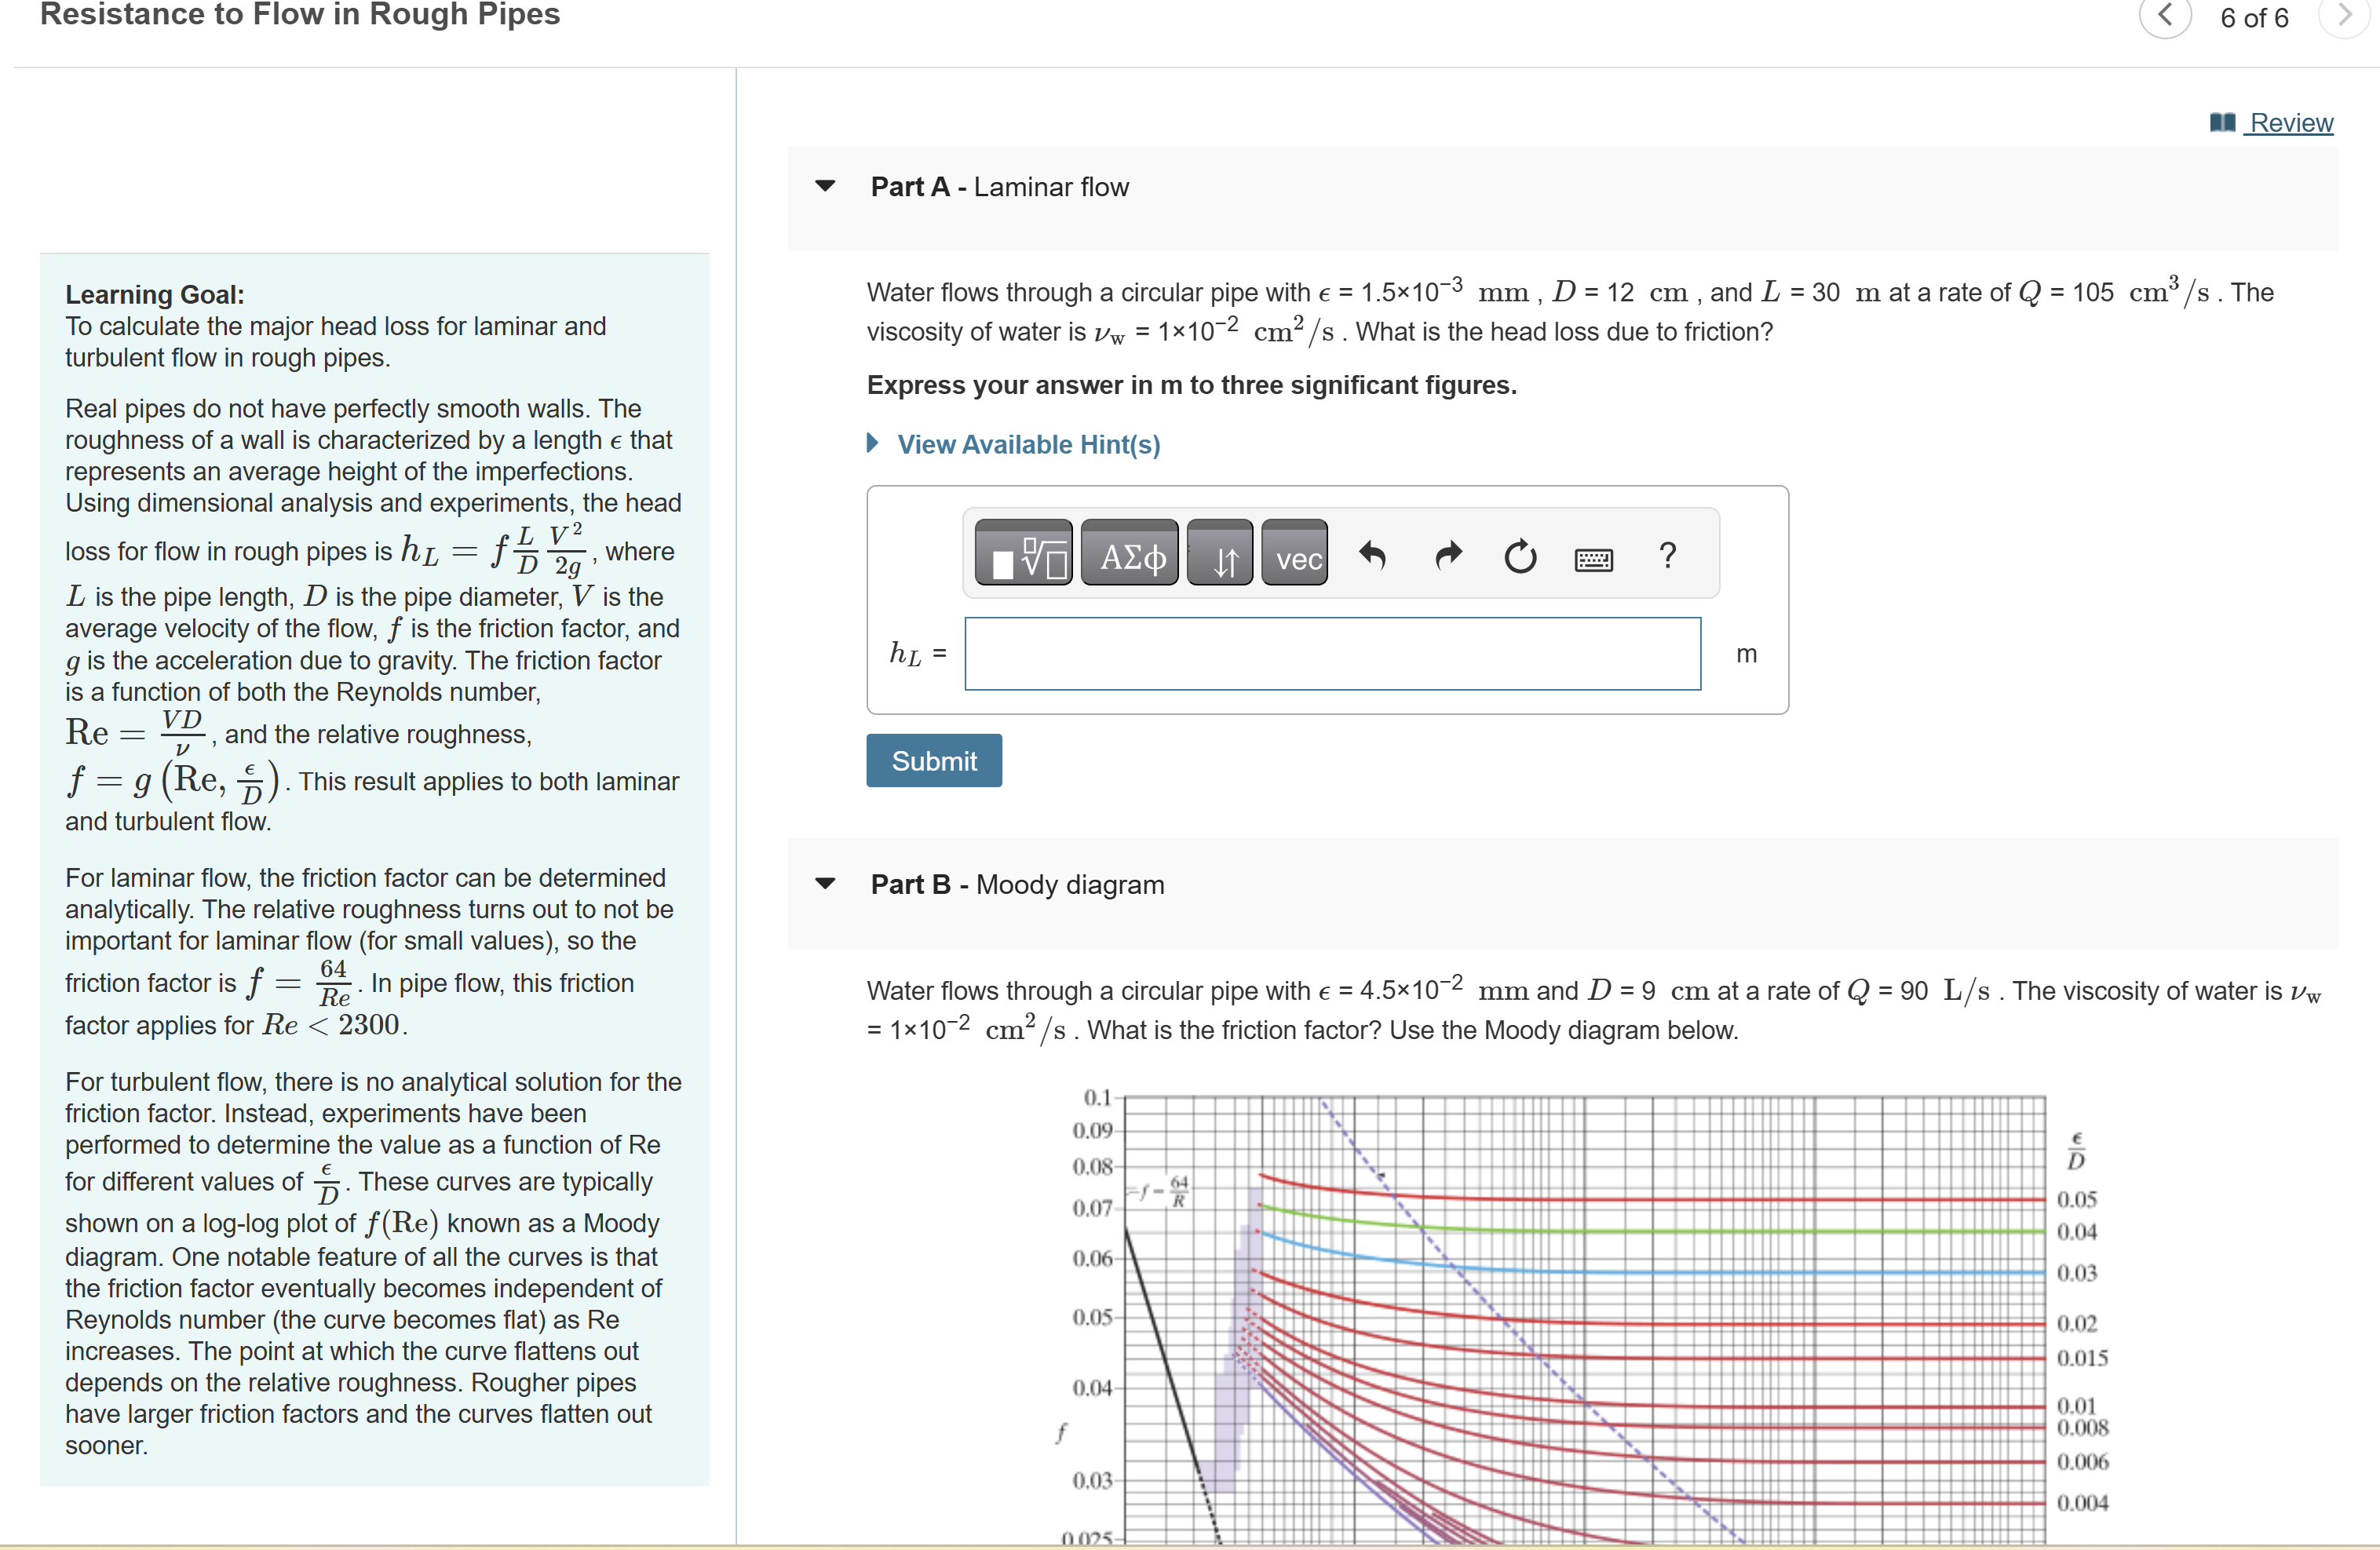Click the Part B - Moody diagram heading
2380x1550 pixels.
pyautogui.click(x=1016, y=884)
